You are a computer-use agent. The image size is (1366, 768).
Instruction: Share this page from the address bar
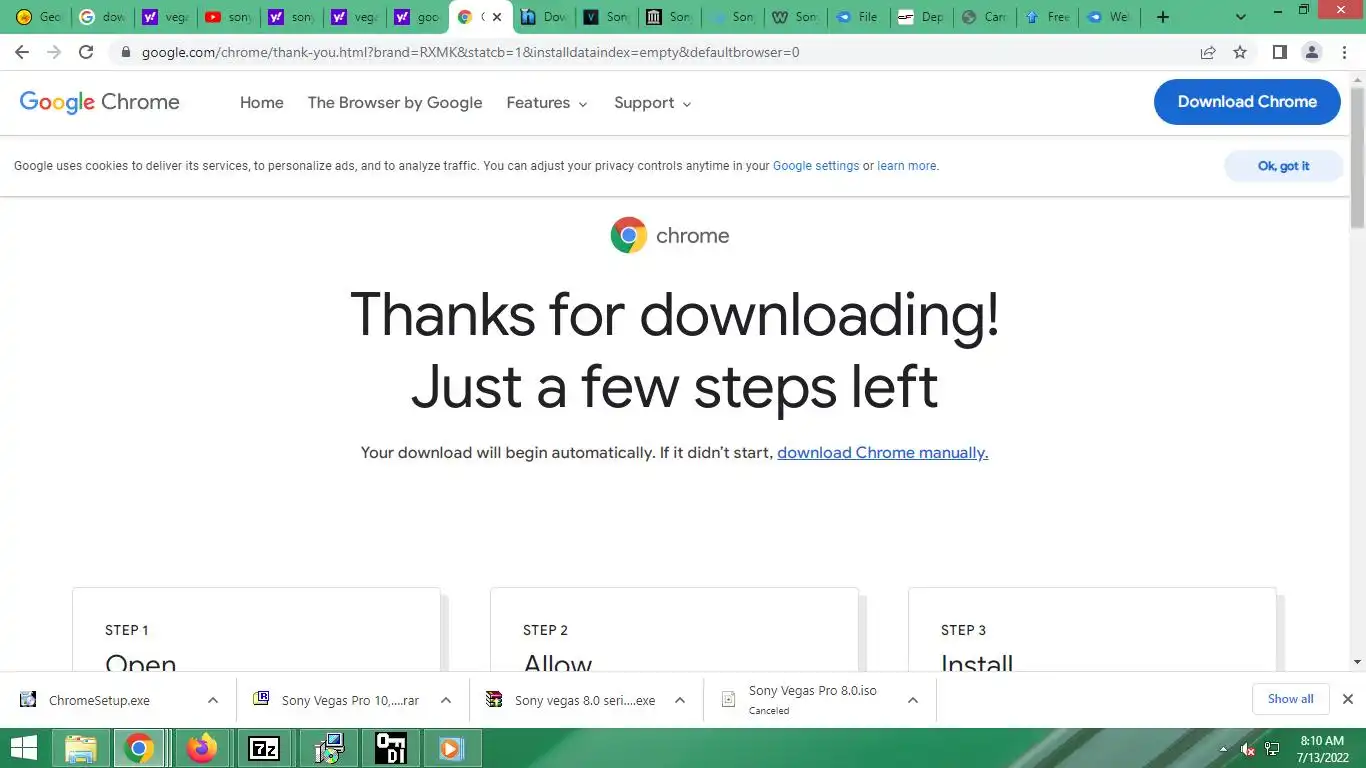pyautogui.click(x=1208, y=52)
